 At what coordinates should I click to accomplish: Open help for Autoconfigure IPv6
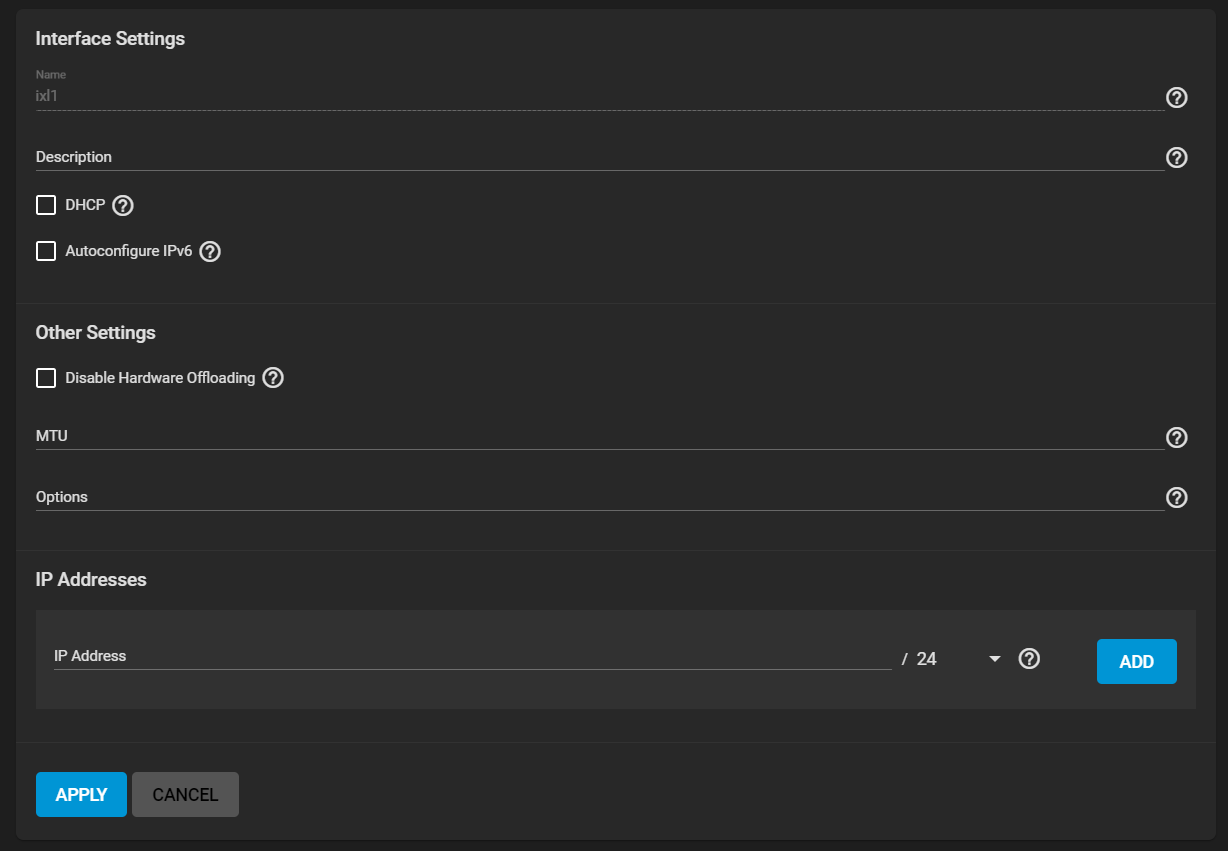tap(210, 251)
